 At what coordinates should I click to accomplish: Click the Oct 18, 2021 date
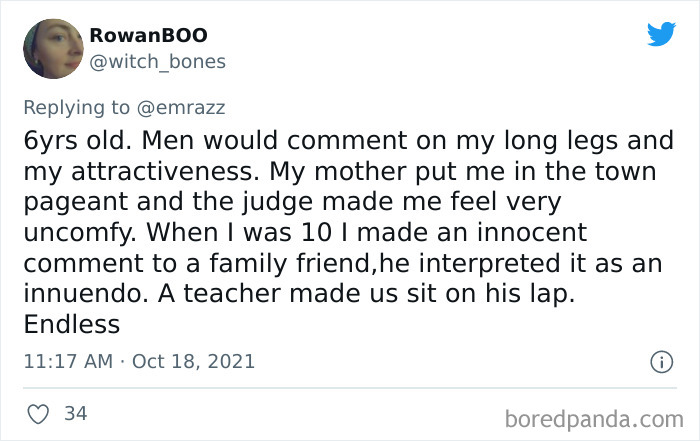[192, 361]
